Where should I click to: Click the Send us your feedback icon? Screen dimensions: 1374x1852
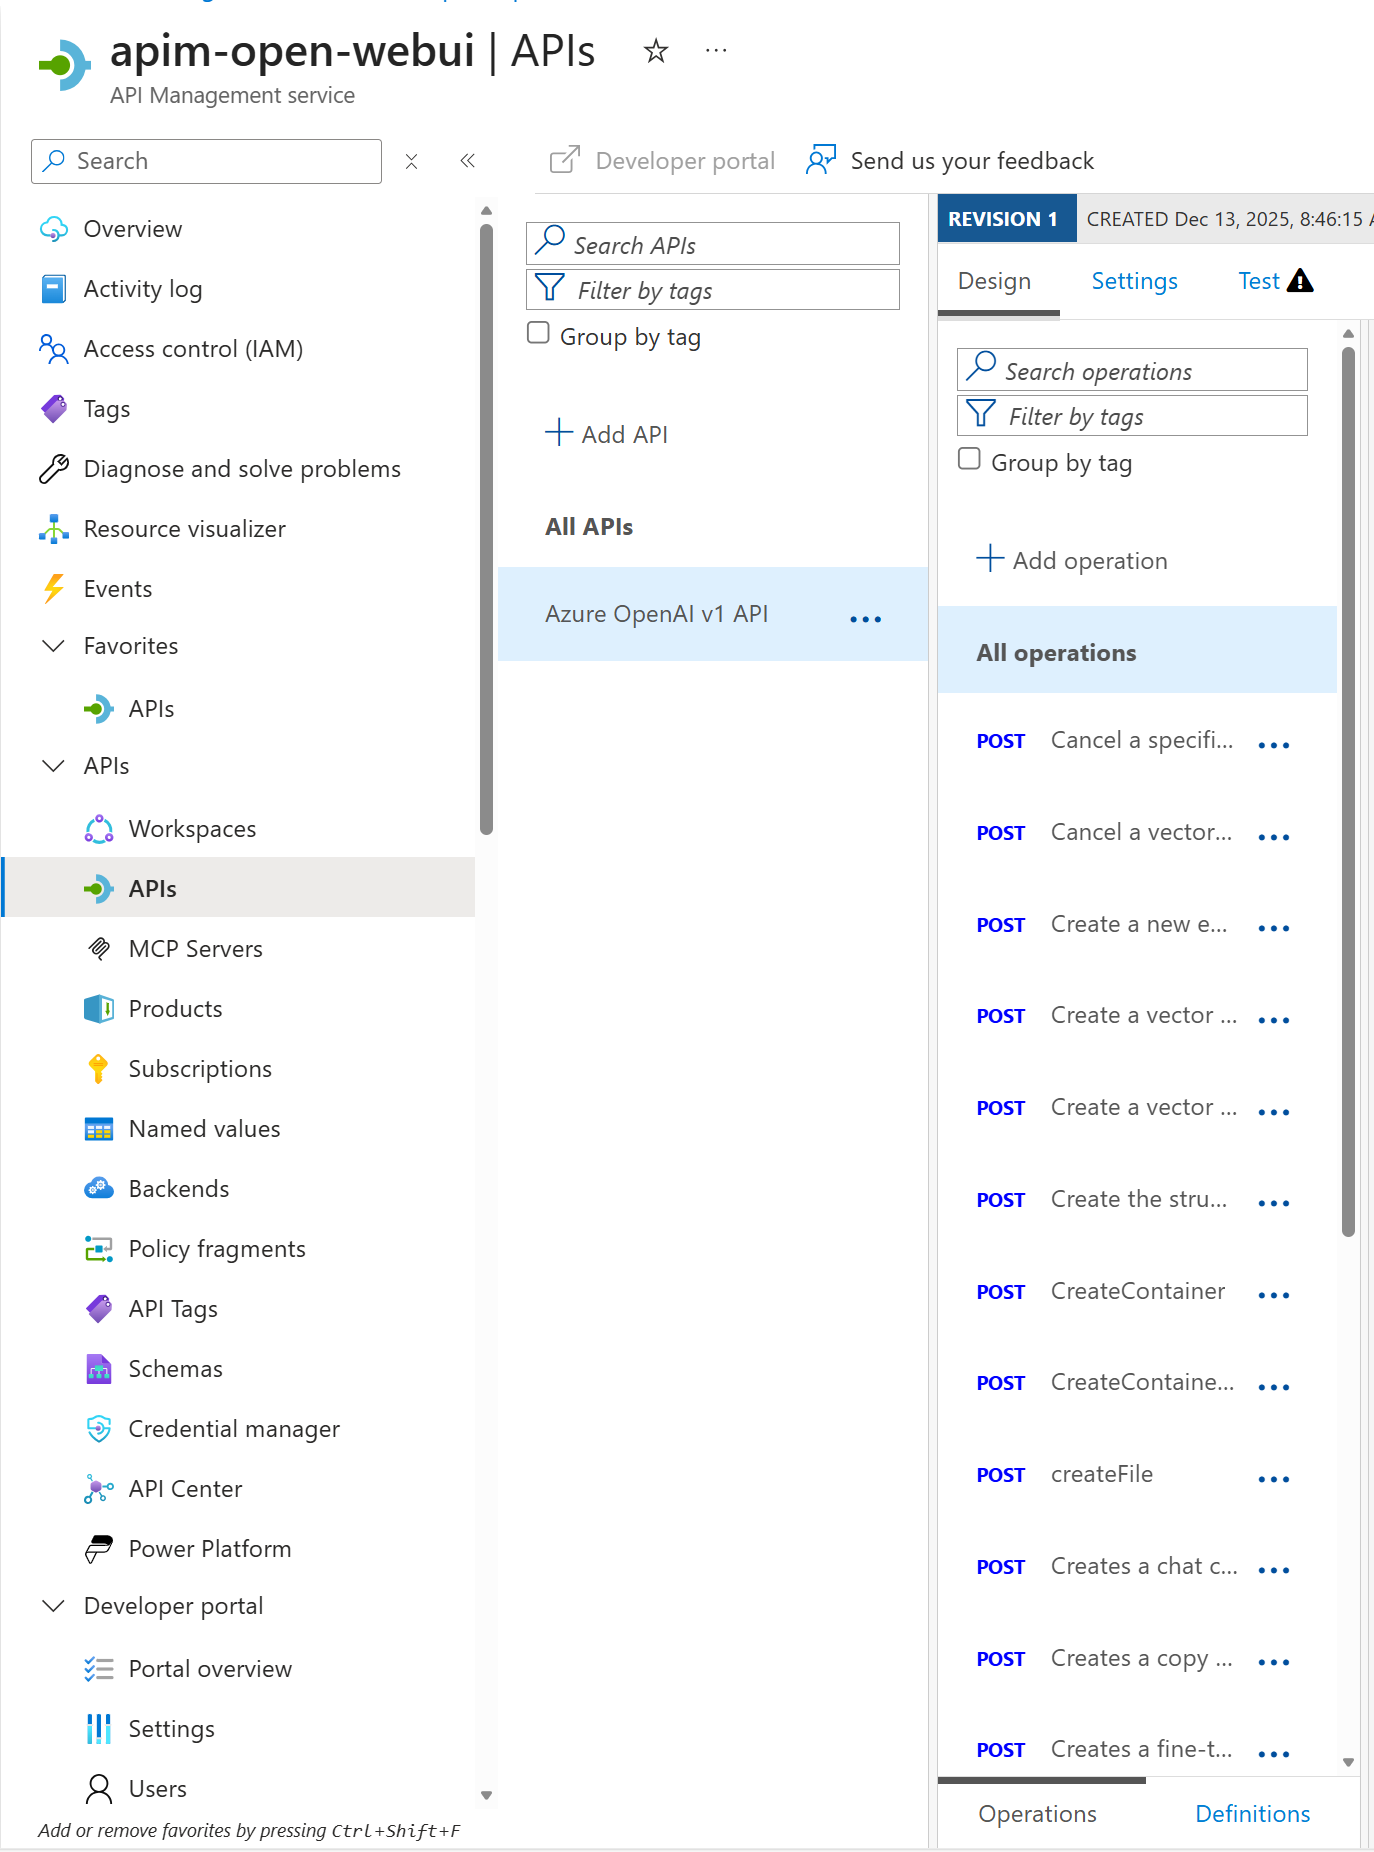[x=821, y=161]
